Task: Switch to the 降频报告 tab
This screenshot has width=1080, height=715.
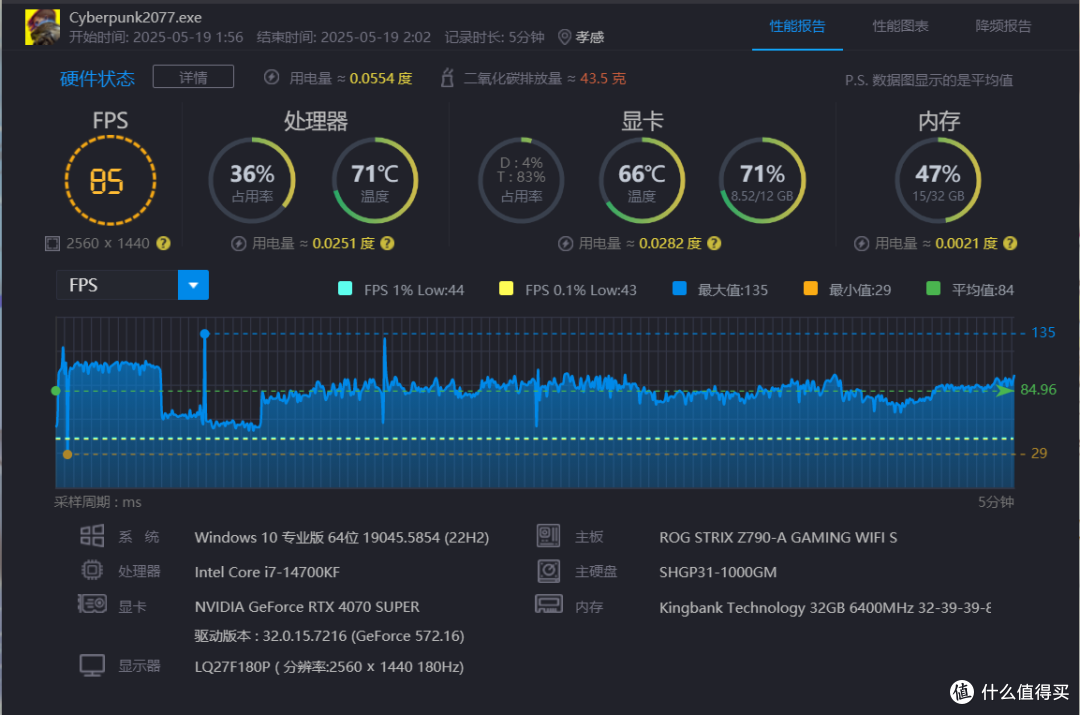Action: pos(1003,26)
